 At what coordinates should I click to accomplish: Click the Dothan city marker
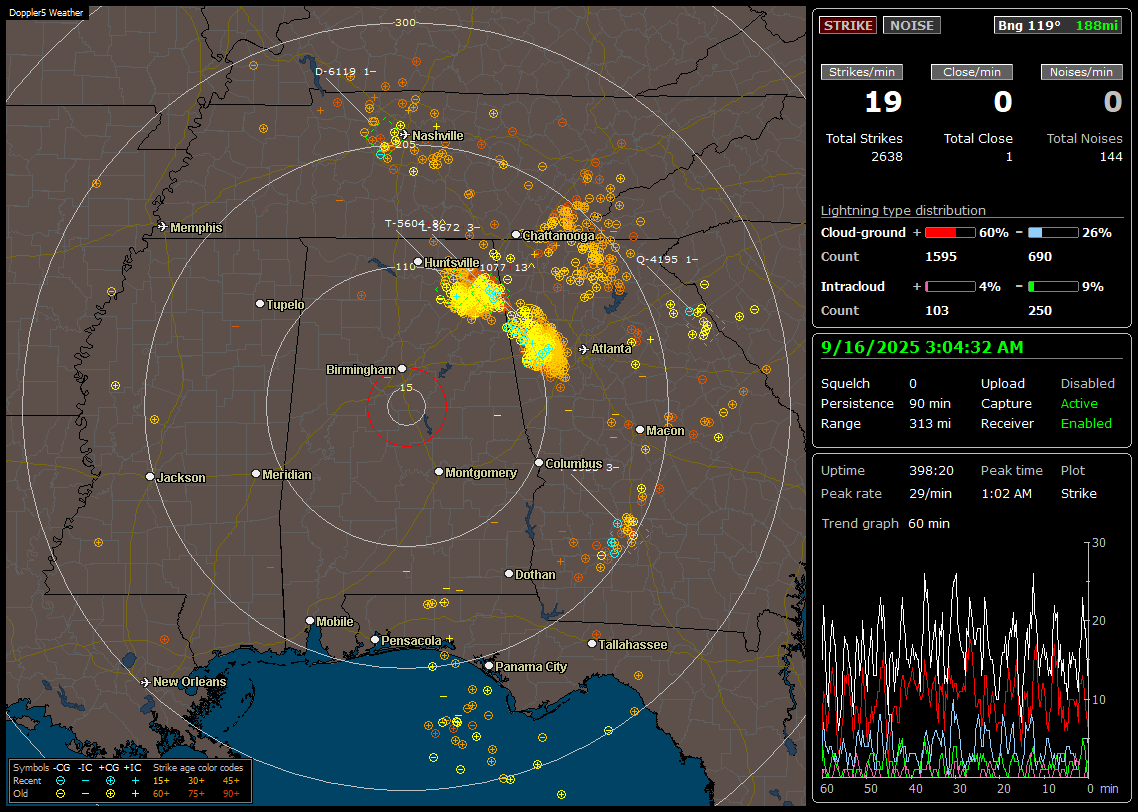click(509, 573)
